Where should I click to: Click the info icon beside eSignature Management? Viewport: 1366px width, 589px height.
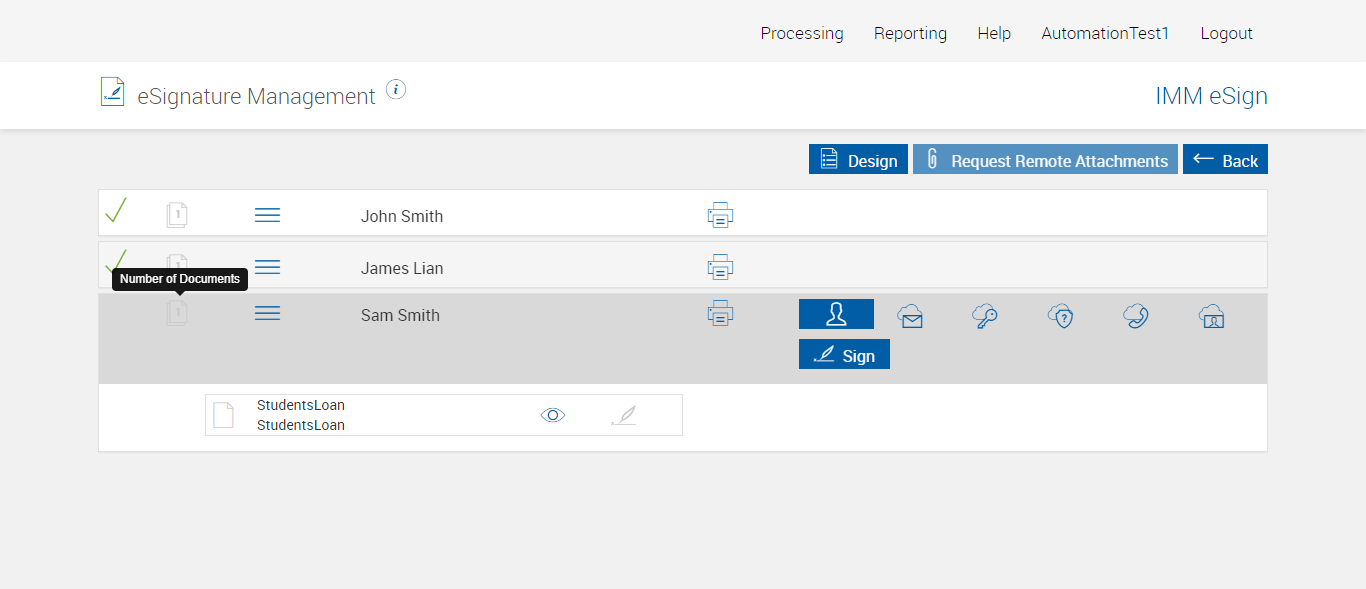(396, 90)
